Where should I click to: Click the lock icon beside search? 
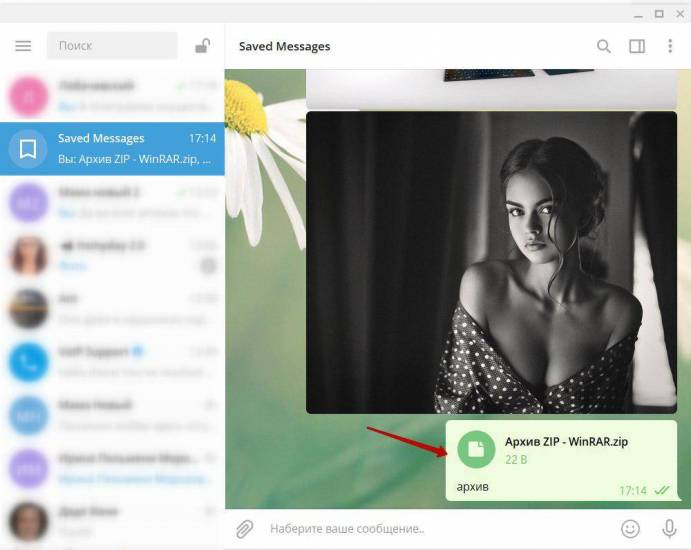[202, 46]
